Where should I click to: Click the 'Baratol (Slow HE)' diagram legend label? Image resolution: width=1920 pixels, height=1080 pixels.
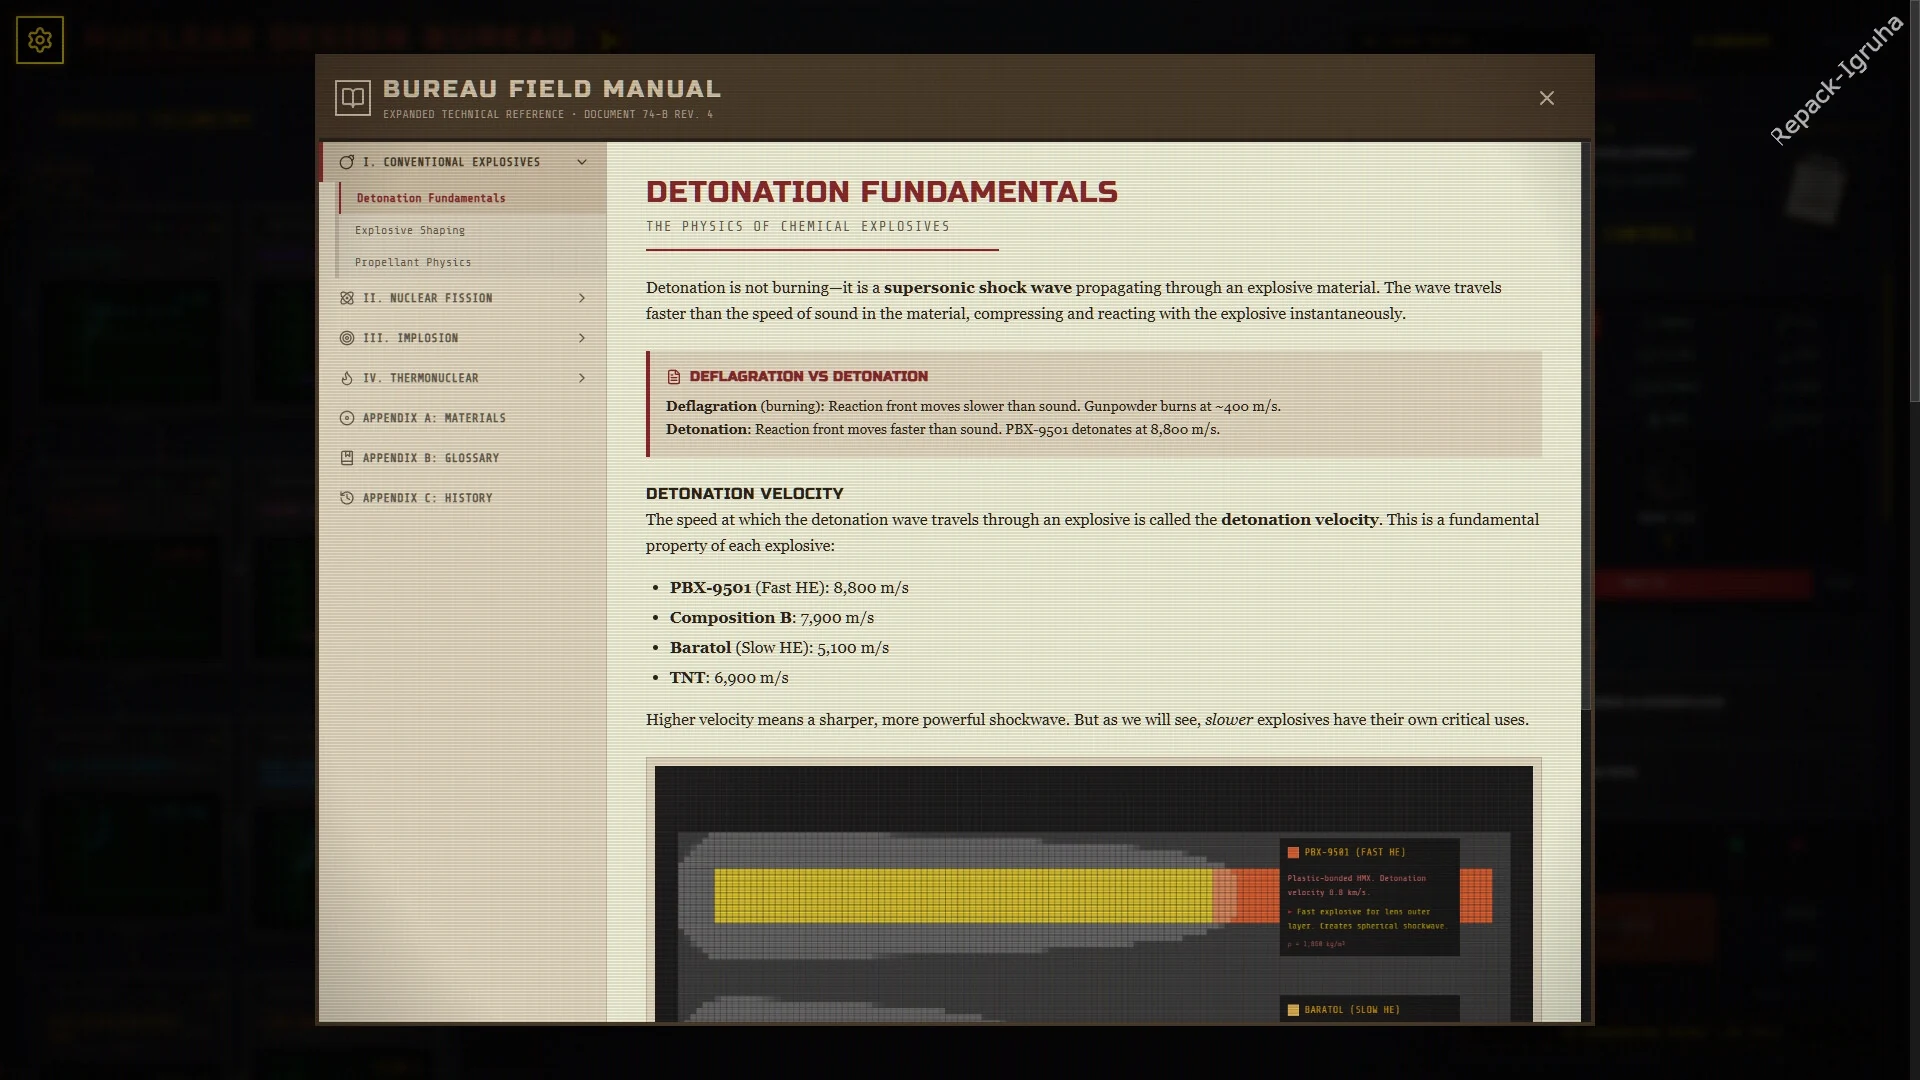[1352, 1010]
